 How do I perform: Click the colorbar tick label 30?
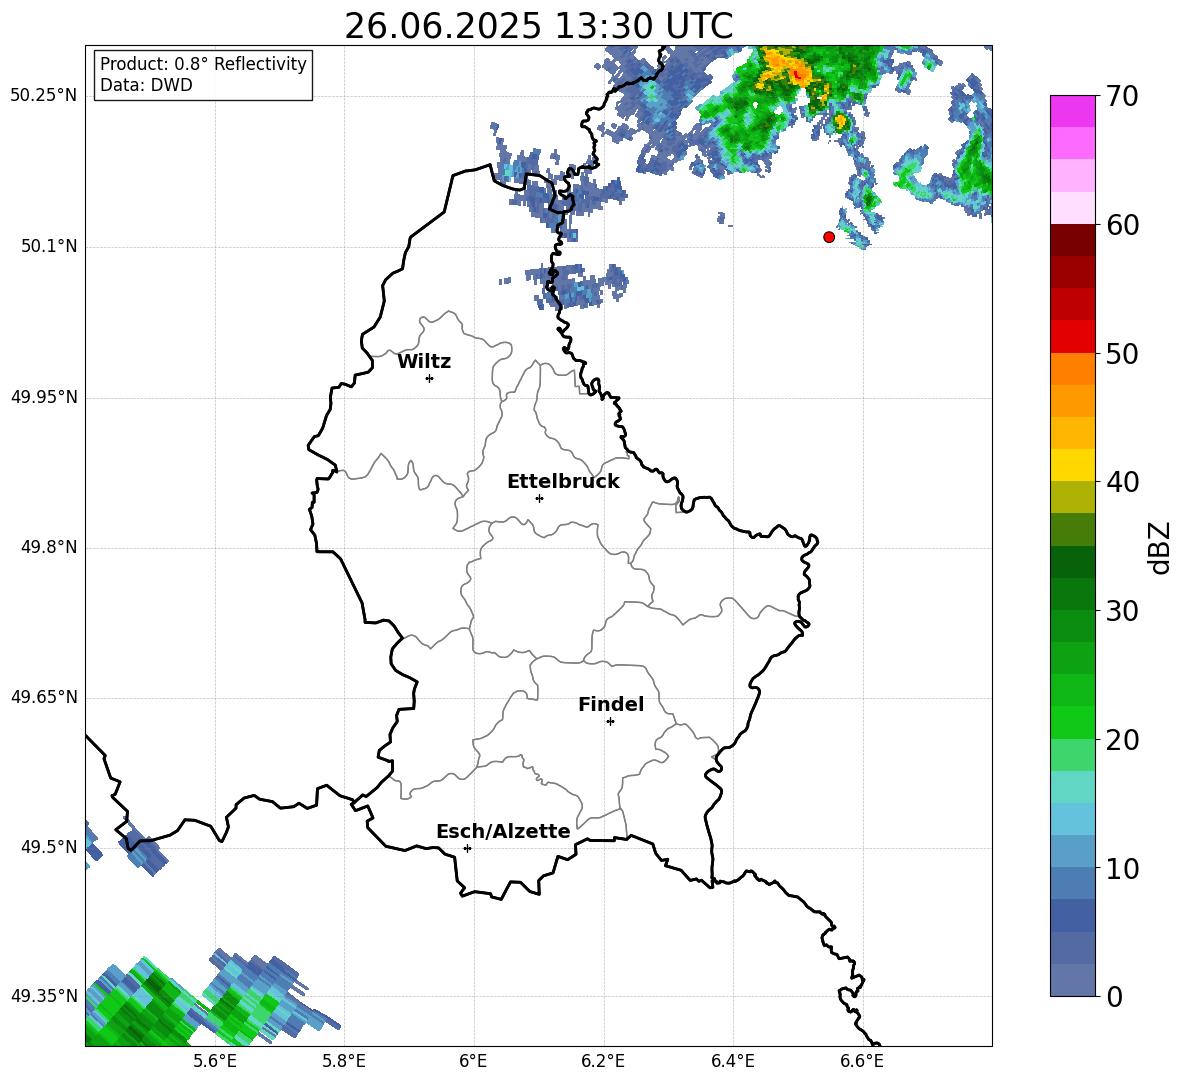(x=1122, y=611)
